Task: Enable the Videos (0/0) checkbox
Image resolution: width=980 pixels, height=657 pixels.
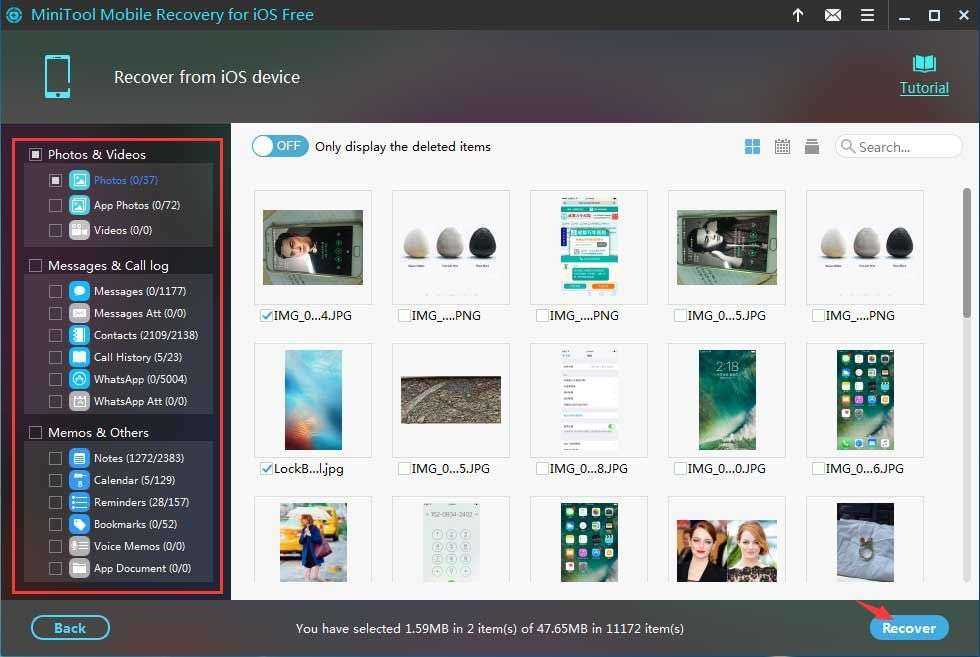Action: pos(56,230)
